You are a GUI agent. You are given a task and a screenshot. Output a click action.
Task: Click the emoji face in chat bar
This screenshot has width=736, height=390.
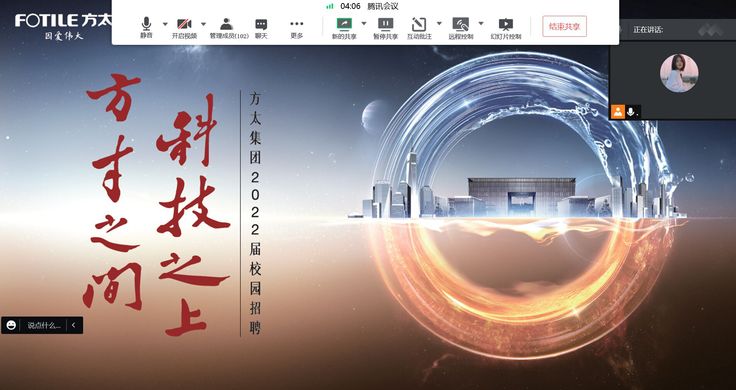pos(11,325)
